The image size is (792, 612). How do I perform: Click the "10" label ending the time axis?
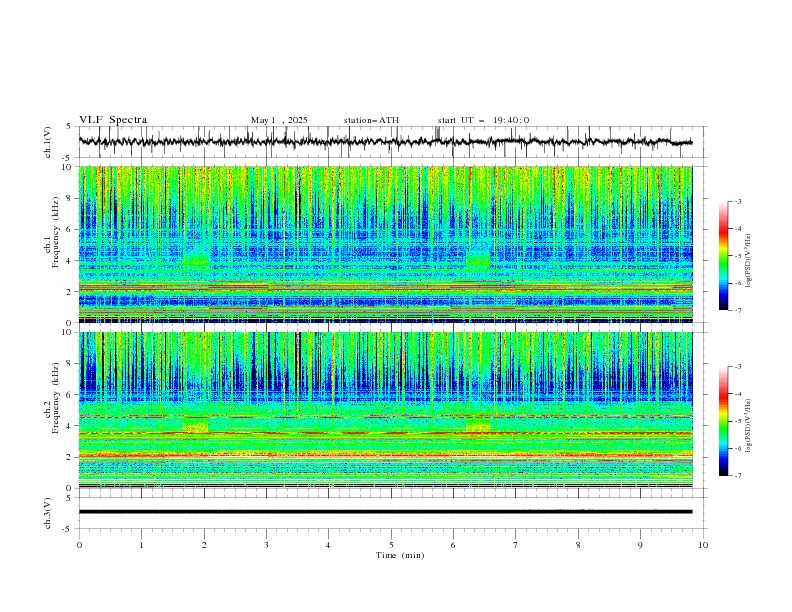703,545
